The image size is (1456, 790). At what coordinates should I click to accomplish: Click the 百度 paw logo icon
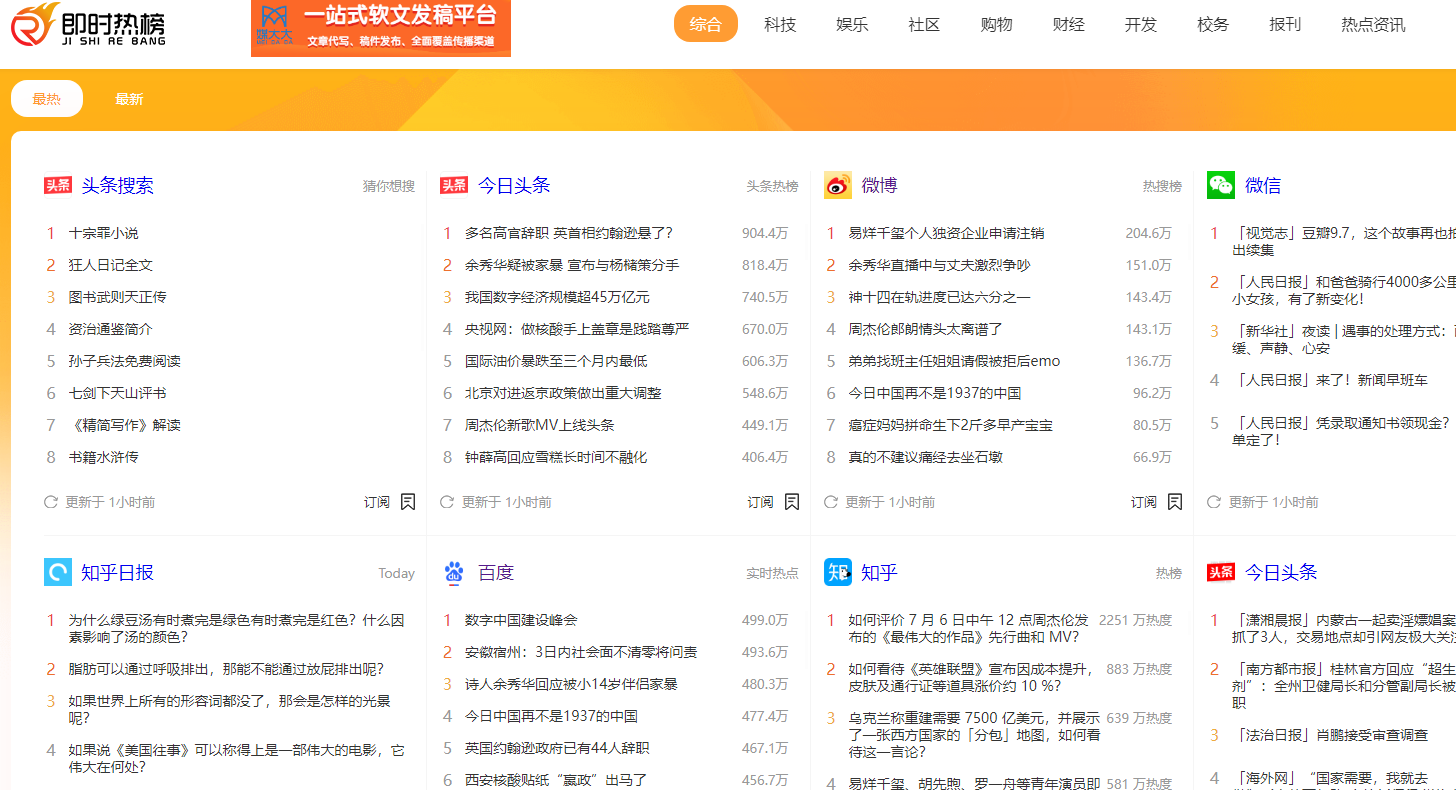[x=454, y=572]
